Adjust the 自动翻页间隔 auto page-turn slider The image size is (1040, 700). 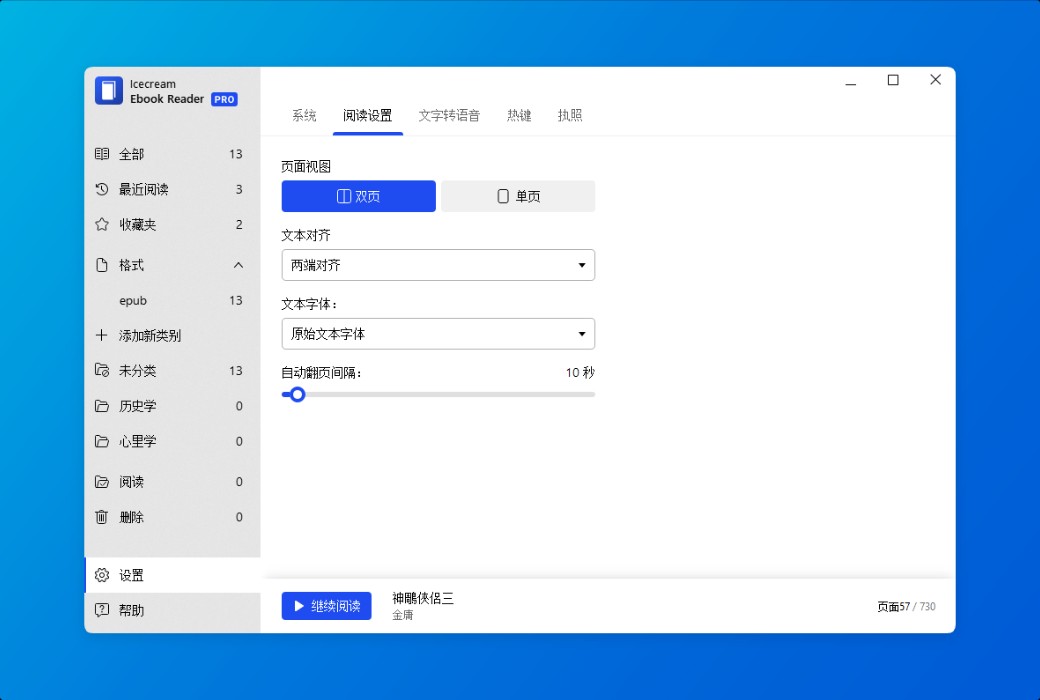[296, 394]
